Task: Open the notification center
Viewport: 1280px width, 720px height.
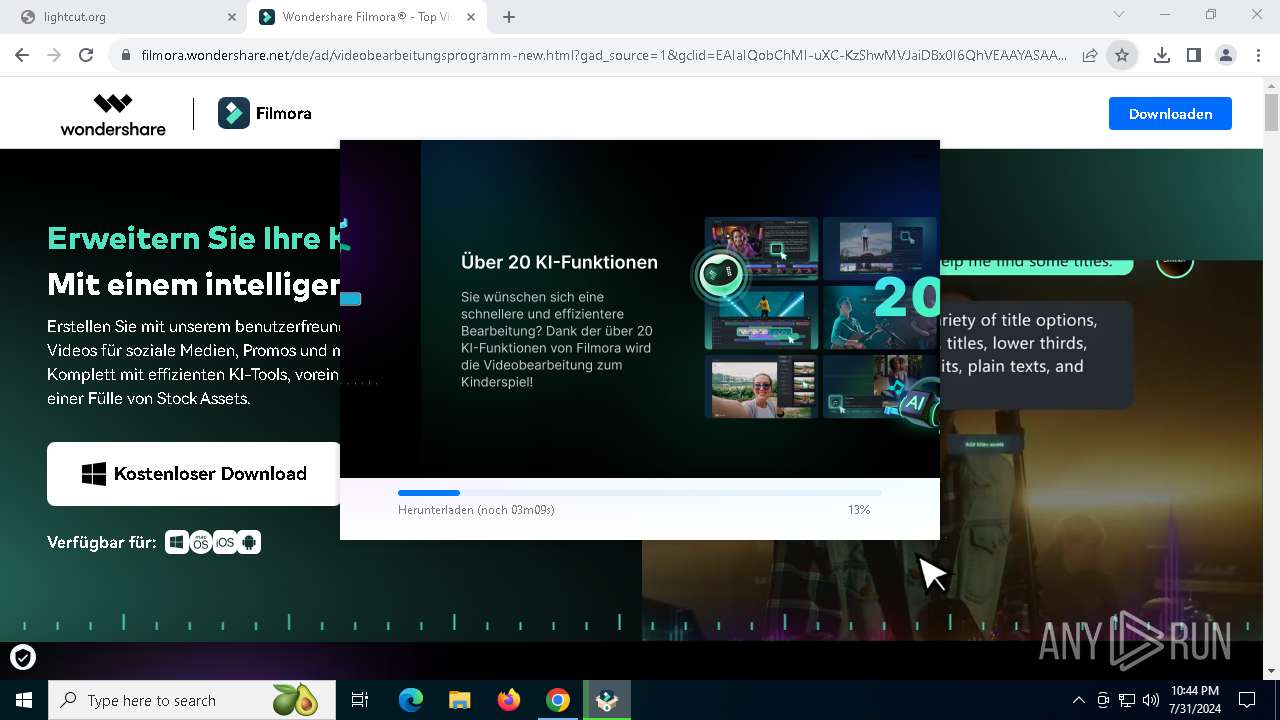Action: pos(1247,700)
